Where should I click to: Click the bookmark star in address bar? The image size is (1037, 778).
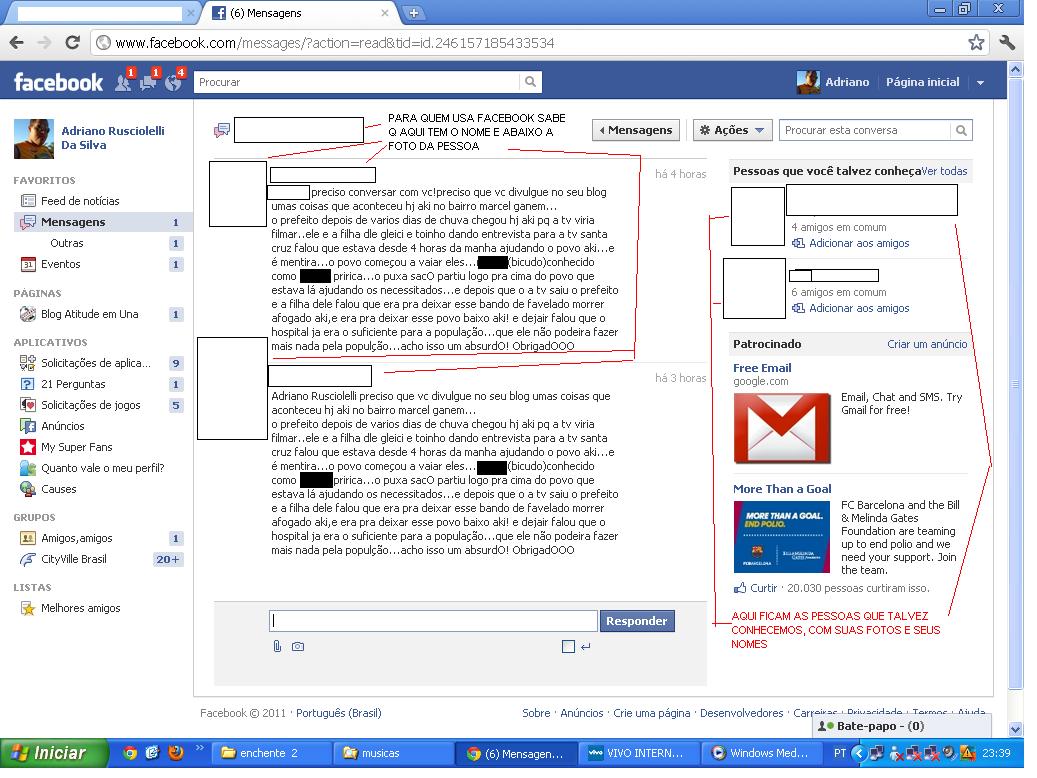976,43
